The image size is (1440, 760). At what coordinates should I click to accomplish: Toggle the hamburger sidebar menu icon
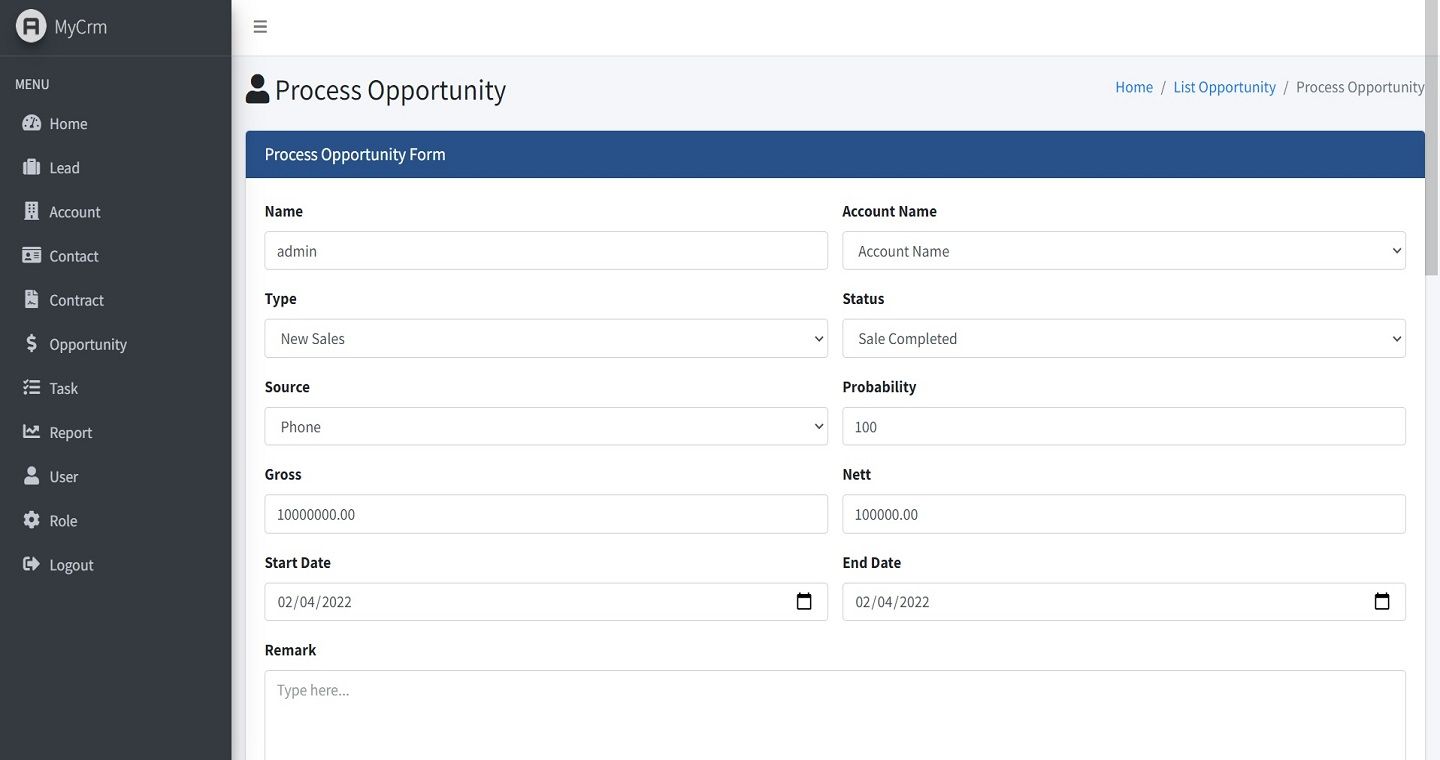pyautogui.click(x=260, y=27)
